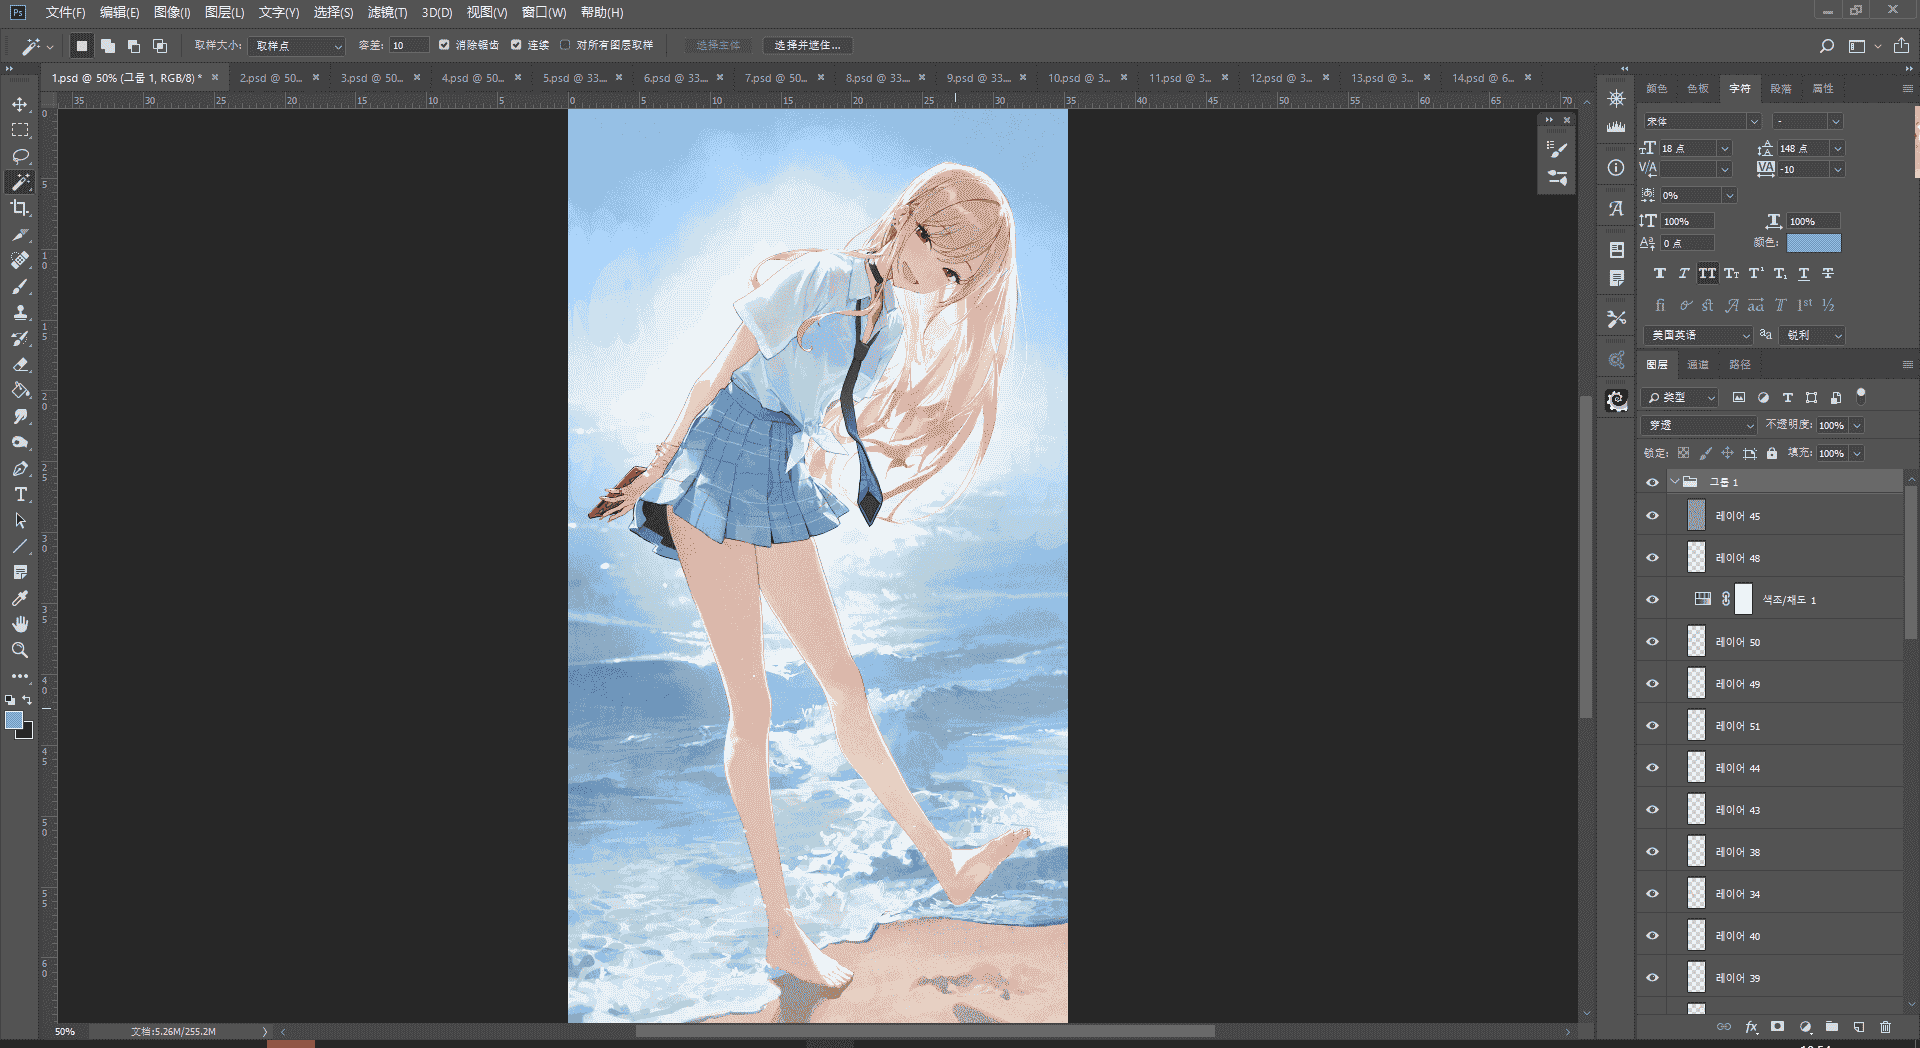Toggle the contiguous checkbox
The height and width of the screenshot is (1048, 1920).
coord(516,45)
